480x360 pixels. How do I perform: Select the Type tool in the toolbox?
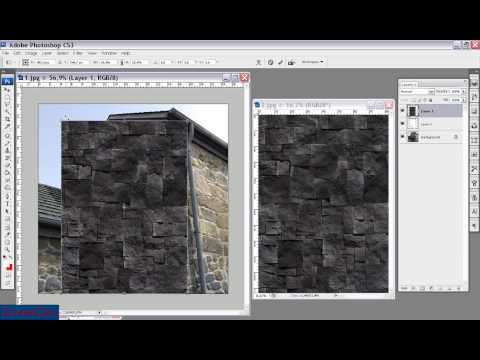[x=7, y=203]
